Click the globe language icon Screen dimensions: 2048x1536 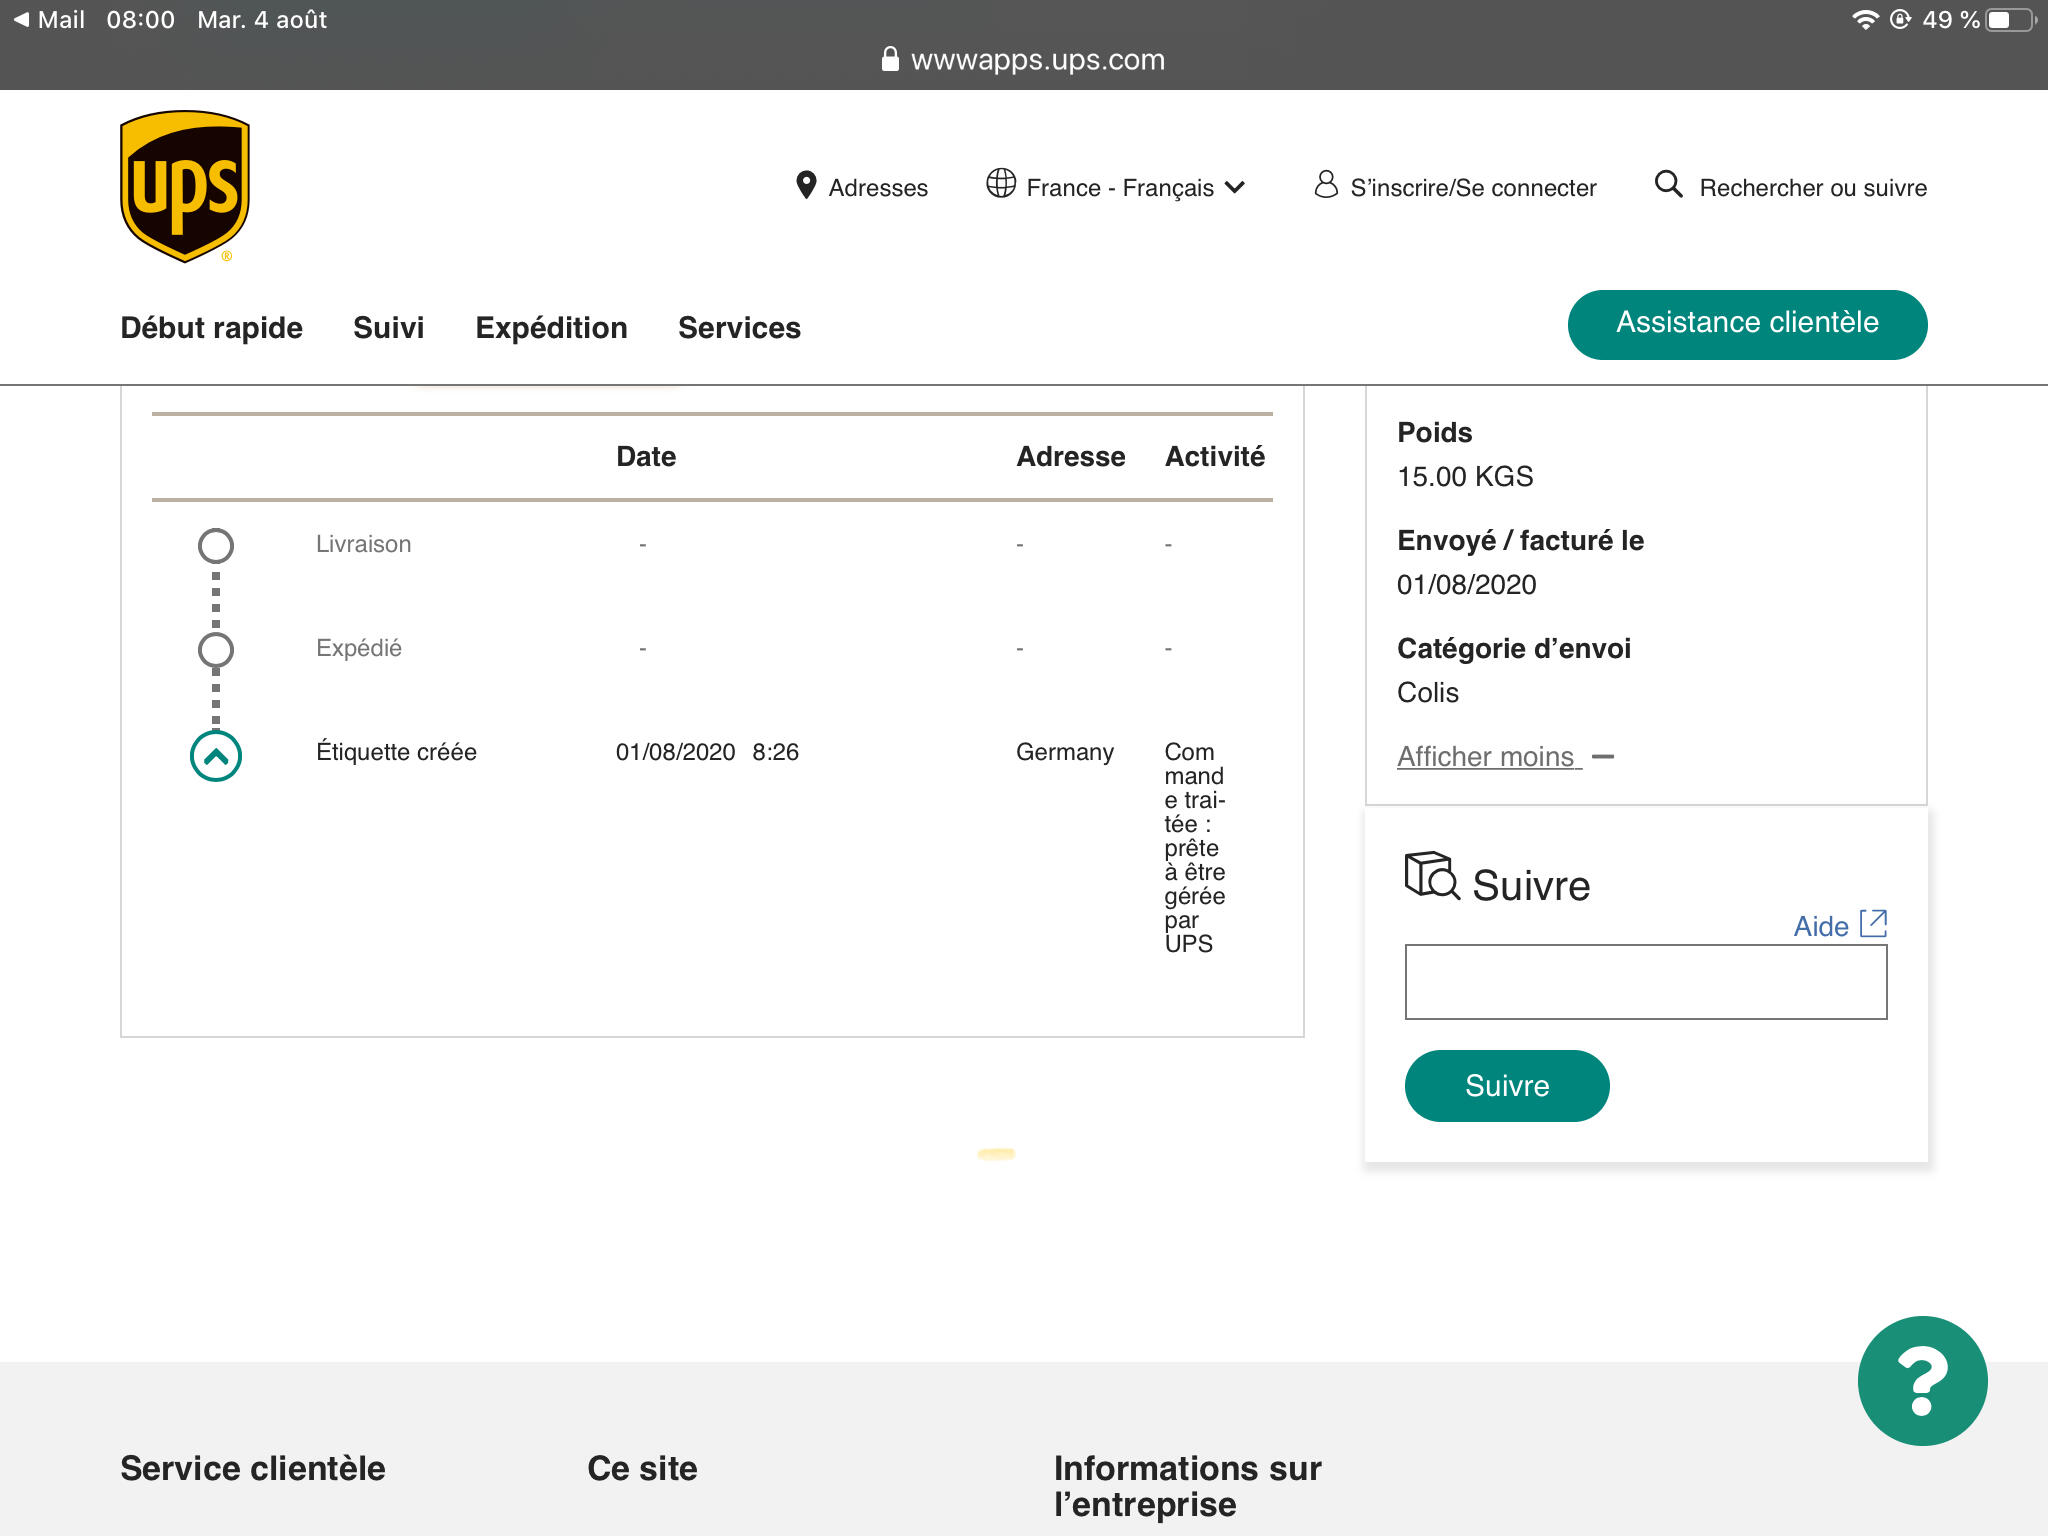pos(1001,183)
